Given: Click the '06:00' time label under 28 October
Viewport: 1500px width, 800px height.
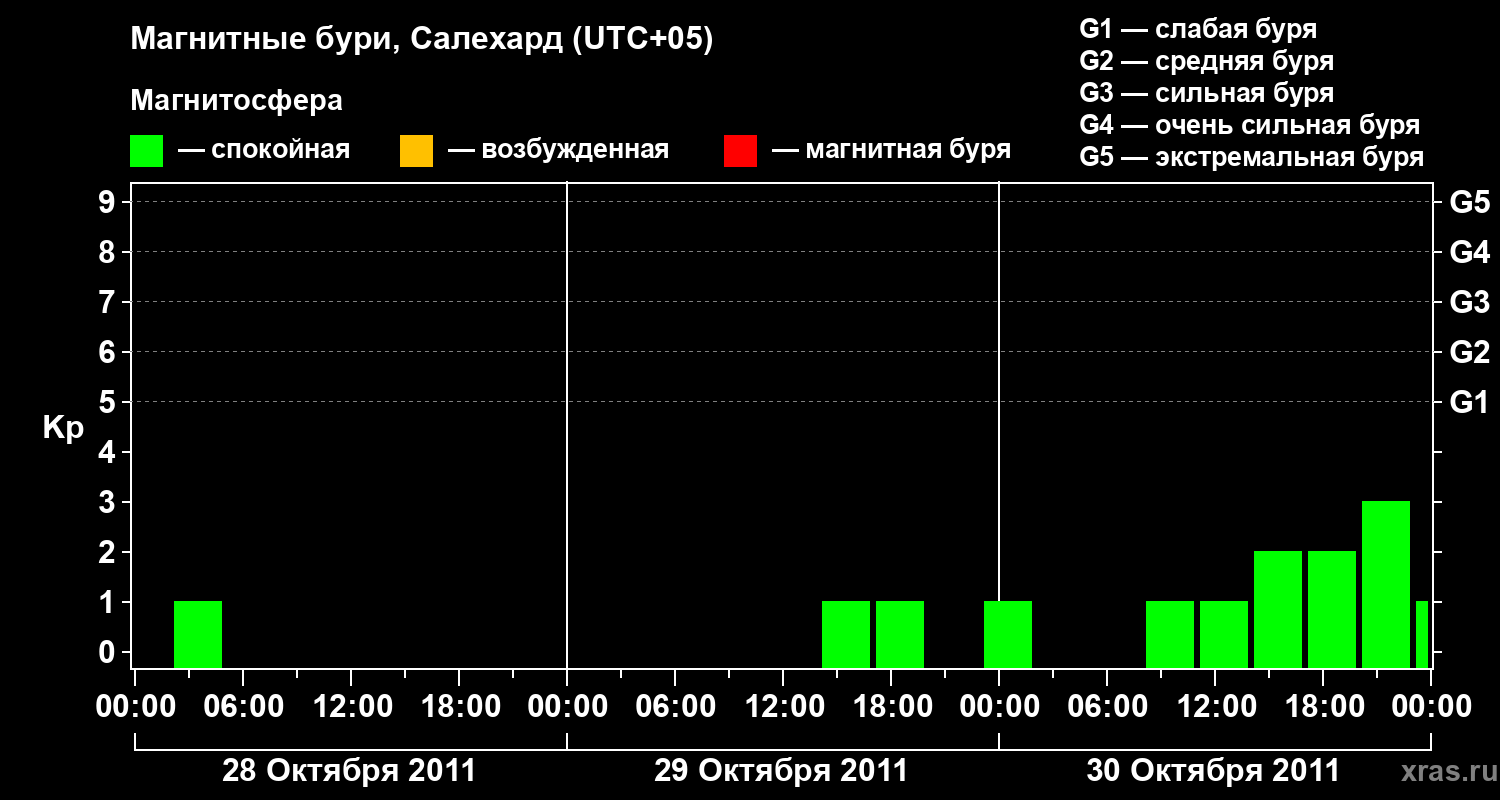Looking at the screenshot, I should (x=243, y=707).
